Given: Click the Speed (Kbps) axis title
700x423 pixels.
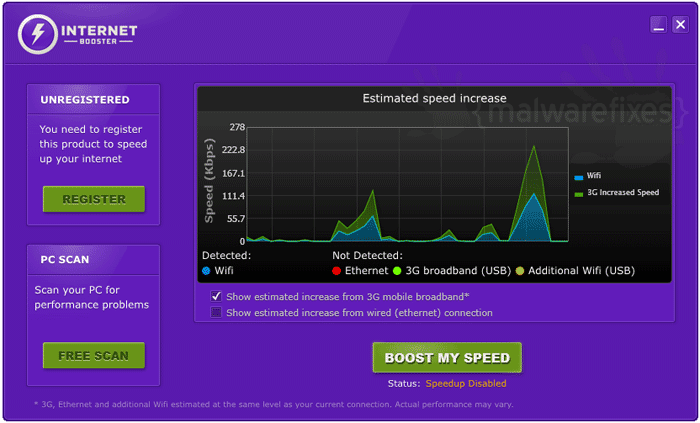Looking at the screenshot, I should [x=209, y=181].
